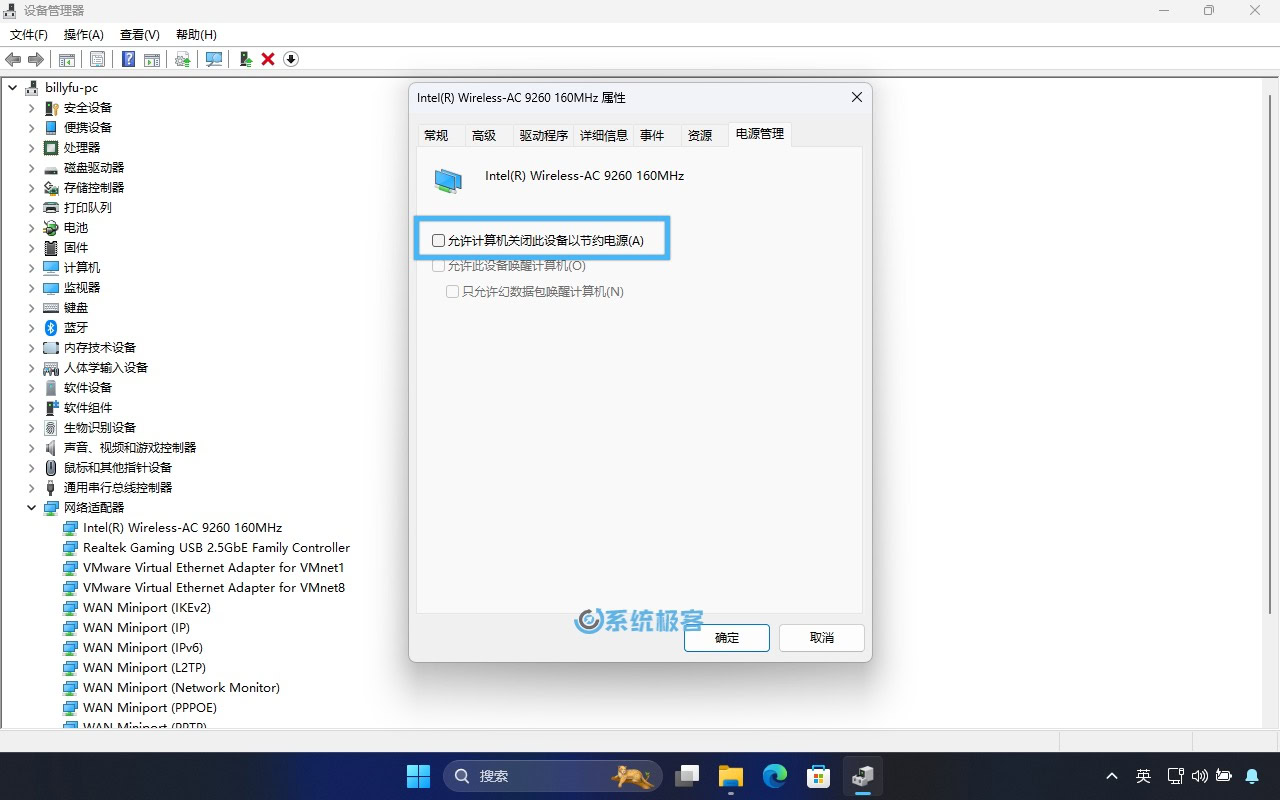Image resolution: width=1280 pixels, height=800 pixels.
Task: Click the 蓝牙 Bluetooth icon in tree
Action: click(51, 327)
